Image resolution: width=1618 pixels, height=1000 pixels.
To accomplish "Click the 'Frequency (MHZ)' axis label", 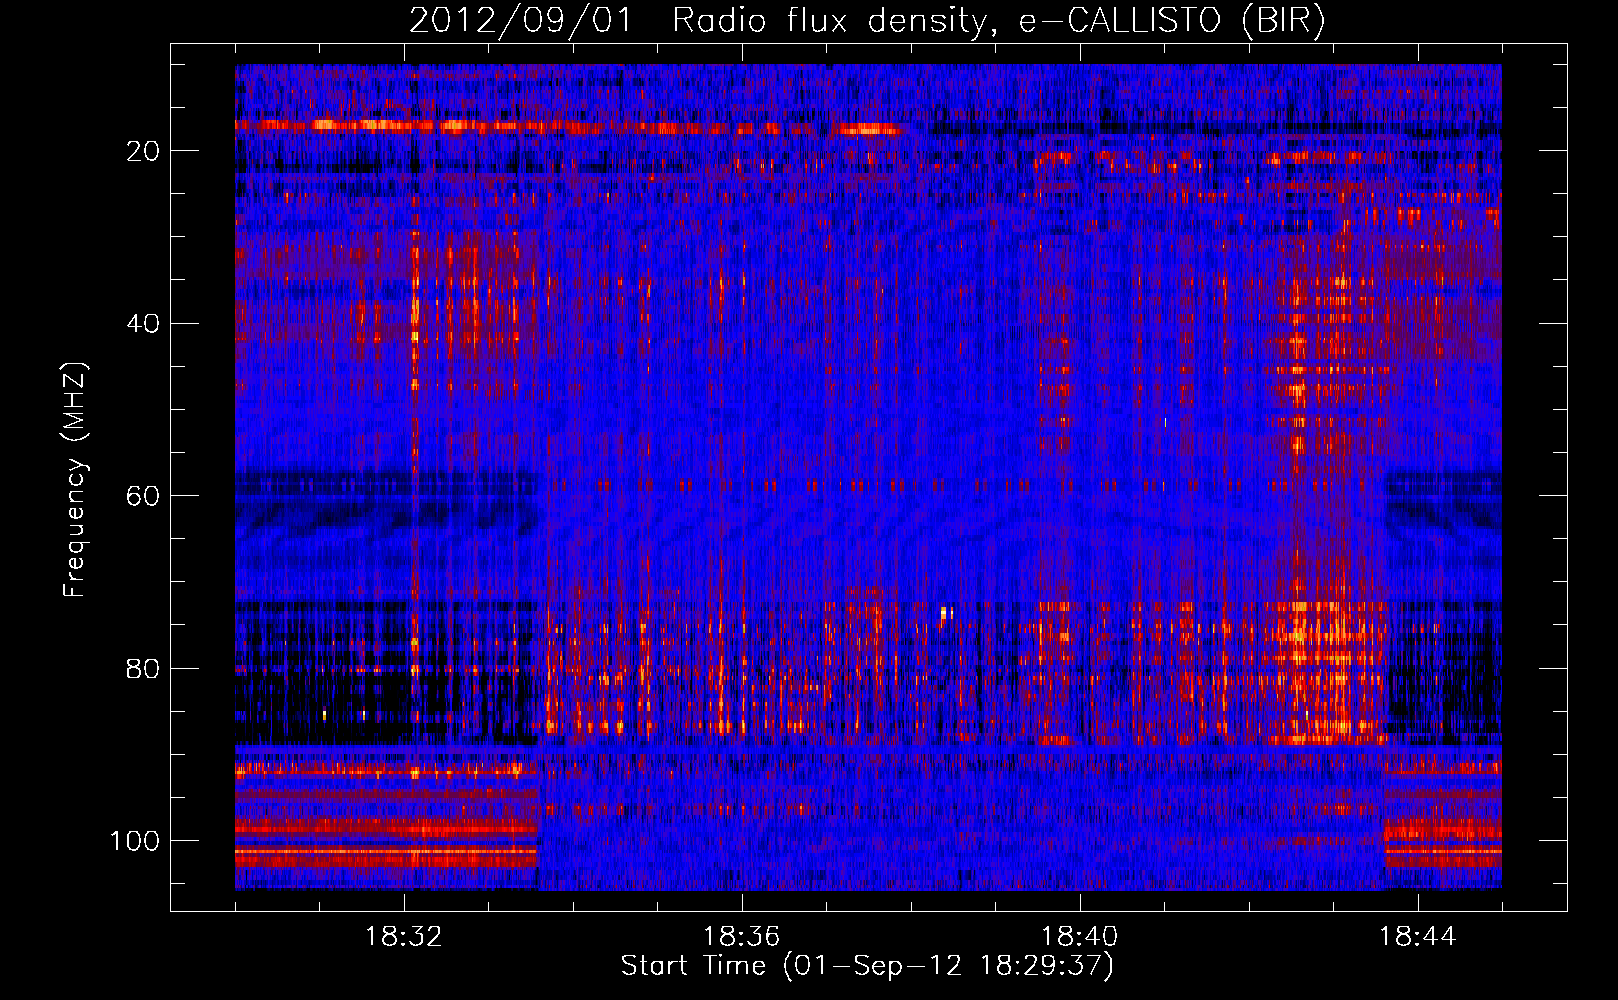I will [75, 480].
